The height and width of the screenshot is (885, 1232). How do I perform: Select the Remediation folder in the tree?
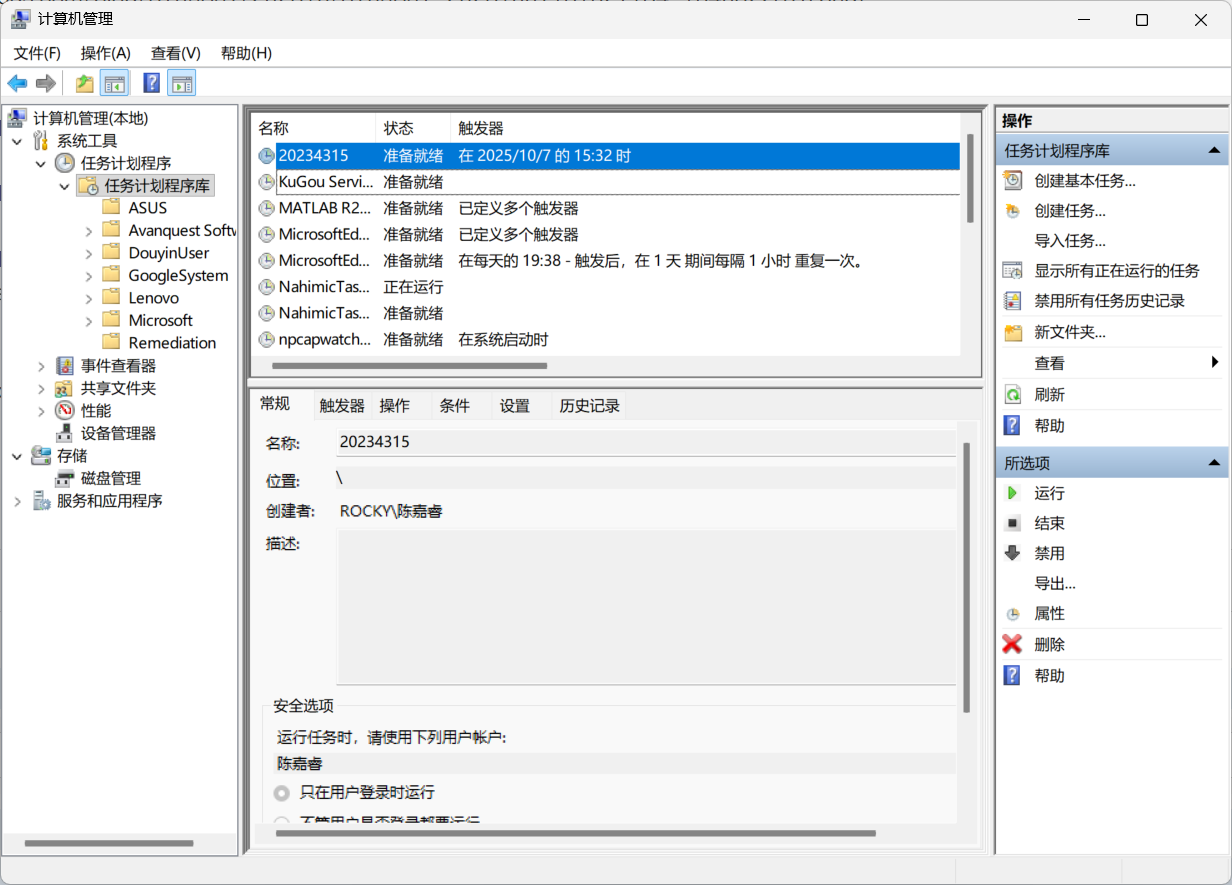pos(172,343)
